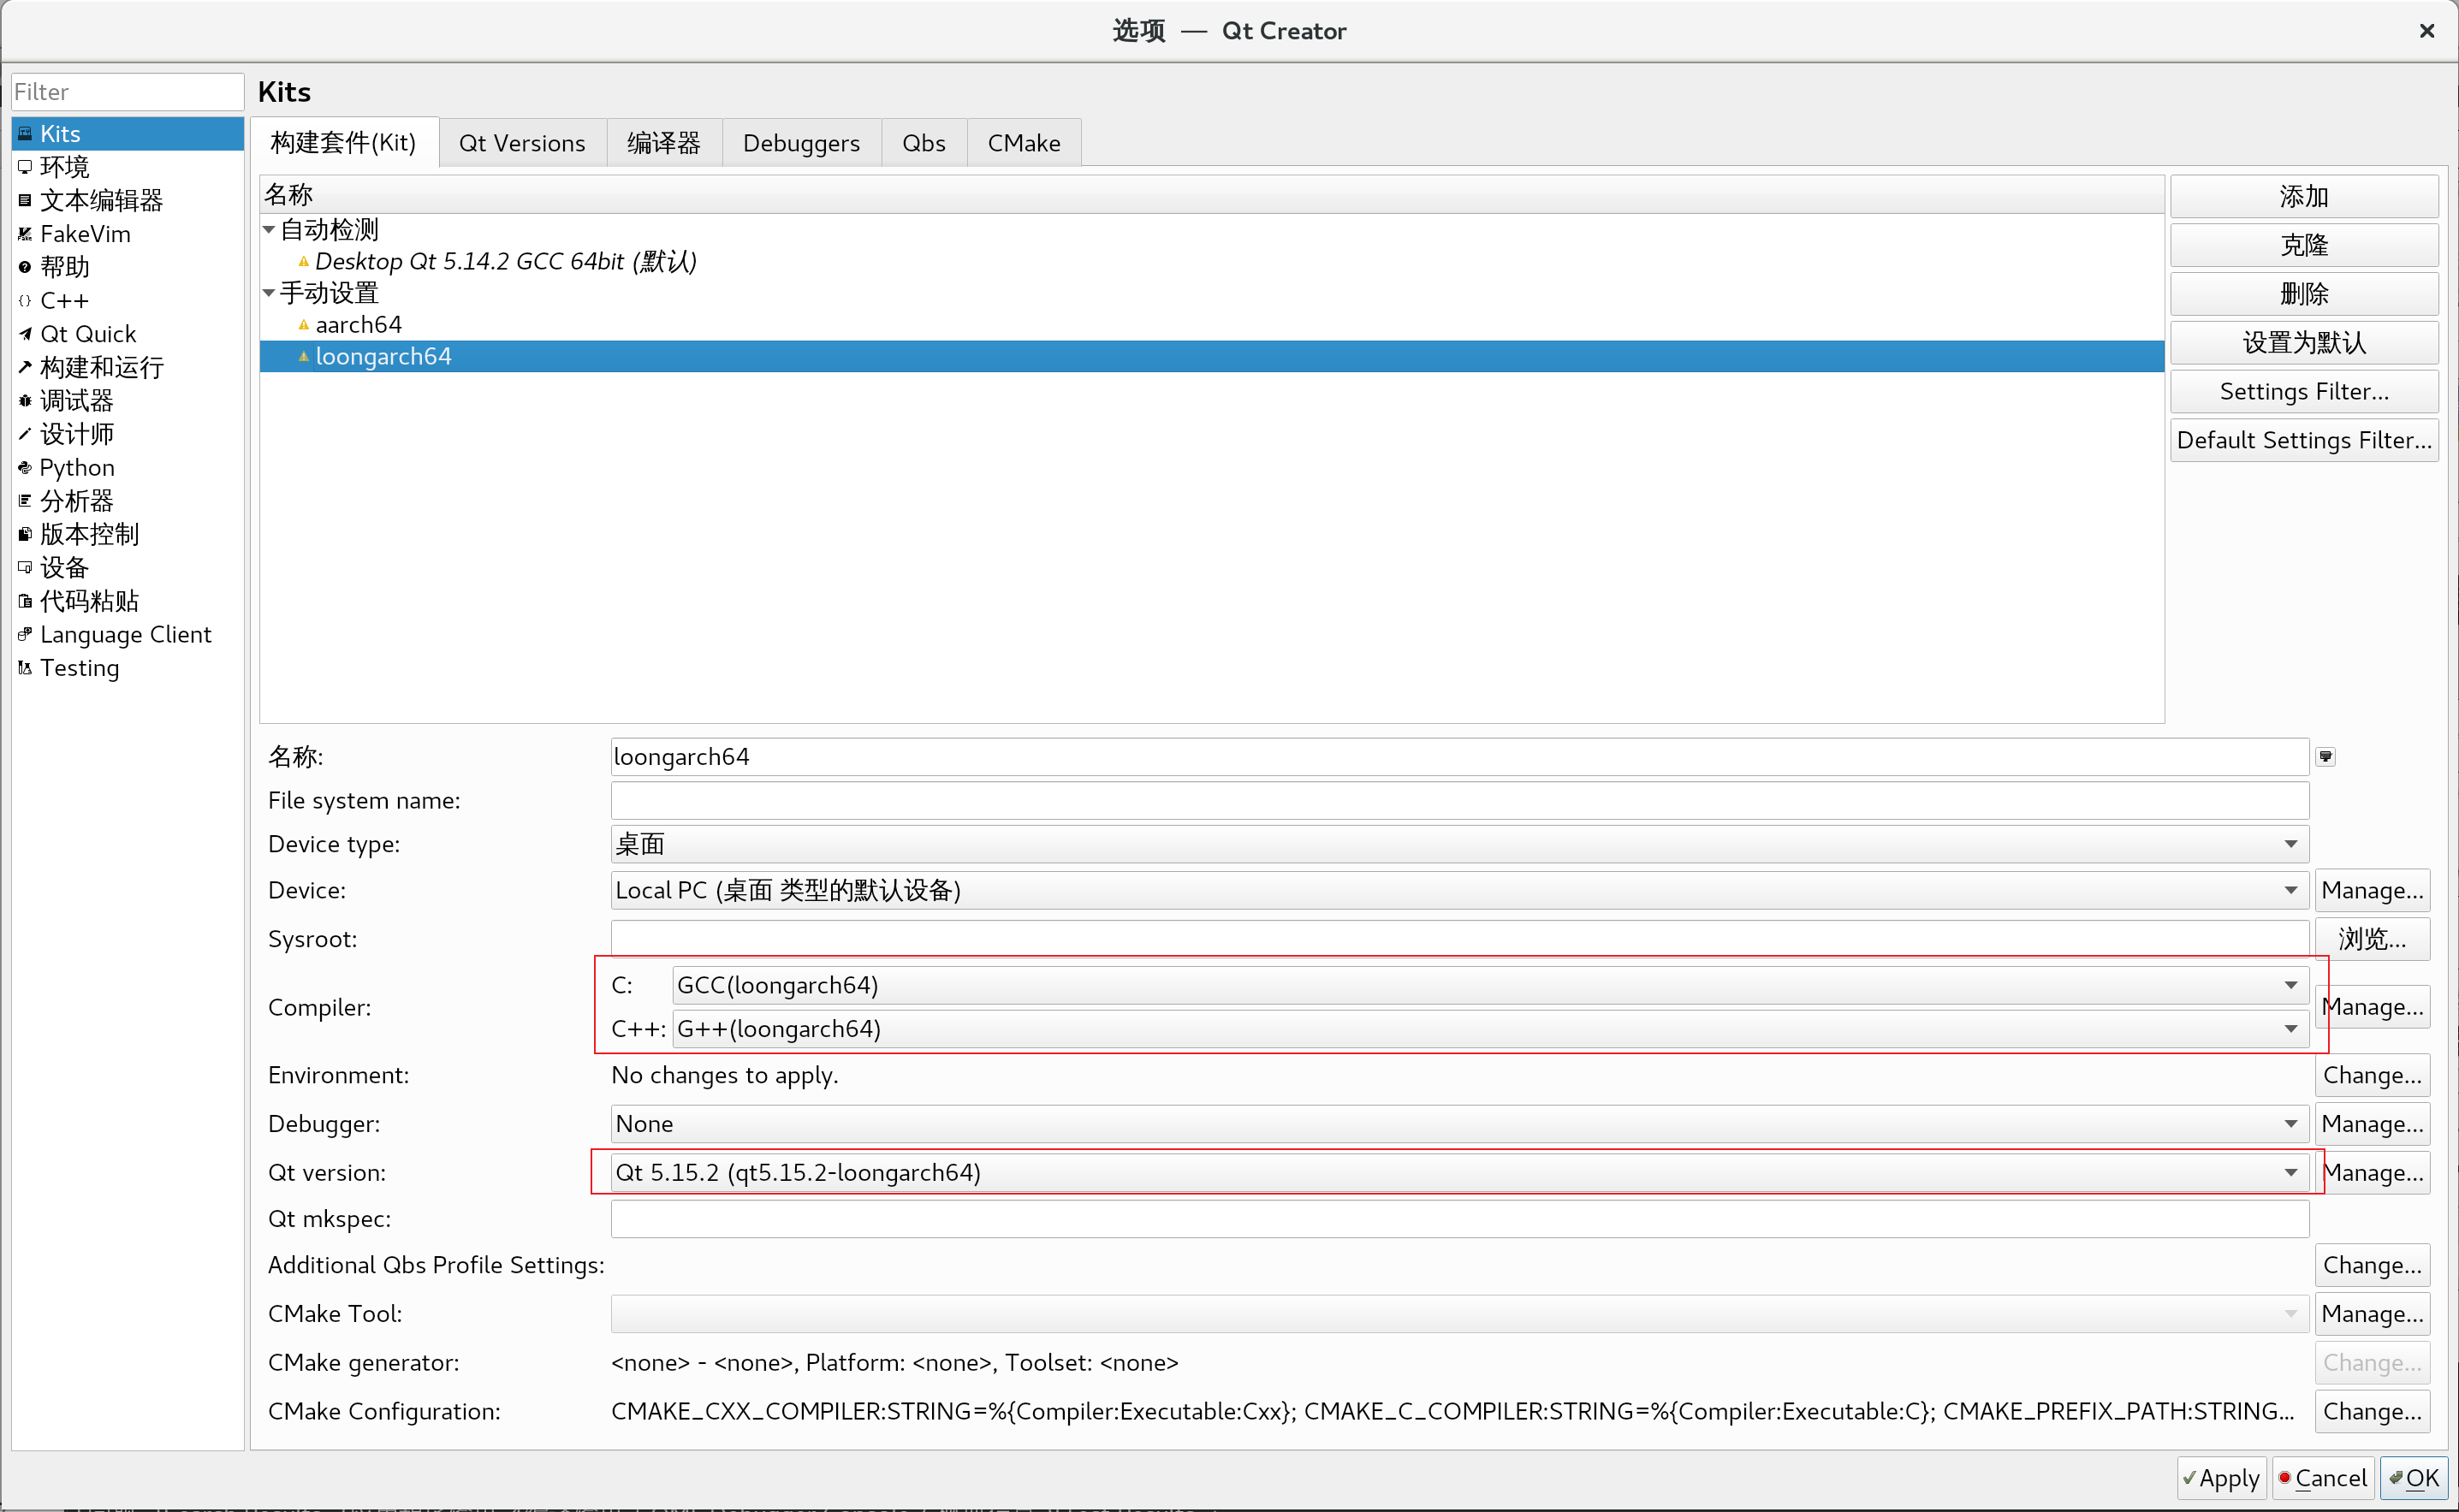Open the CMake tab
Image resolution: width=2459 pixels, height=1512 pixels.
click(x=1023, y=142)
